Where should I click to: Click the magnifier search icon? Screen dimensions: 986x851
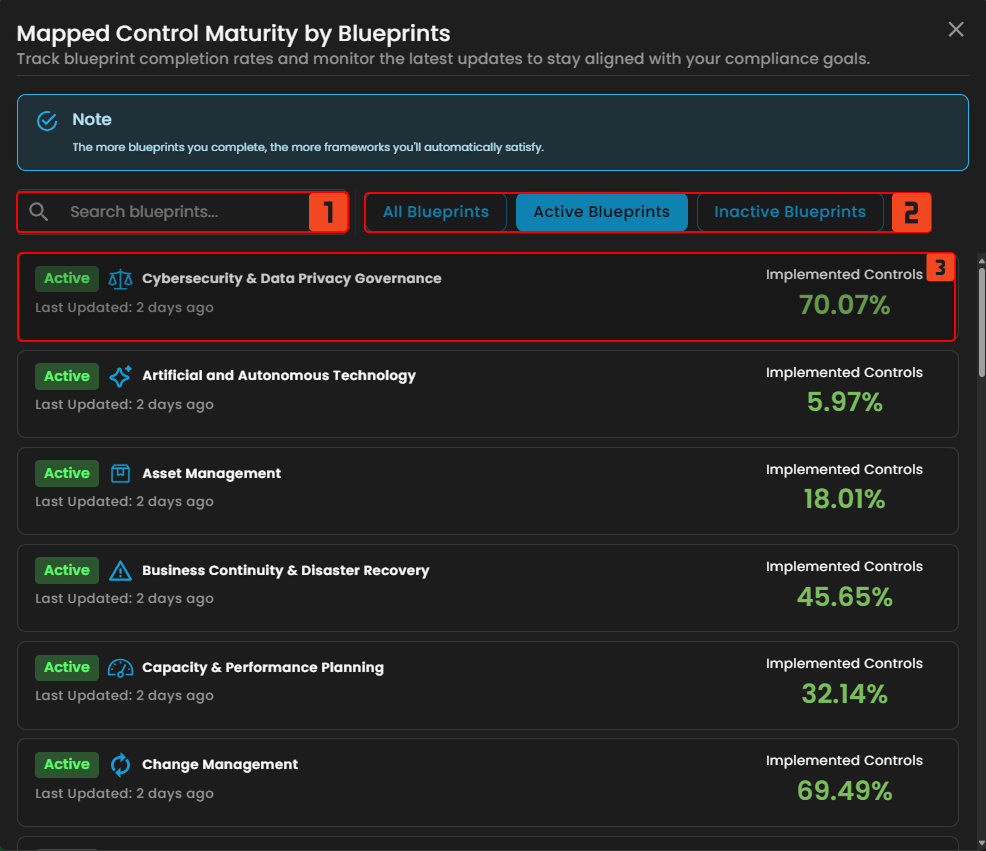pyautogui.click(x=39, y=212)
